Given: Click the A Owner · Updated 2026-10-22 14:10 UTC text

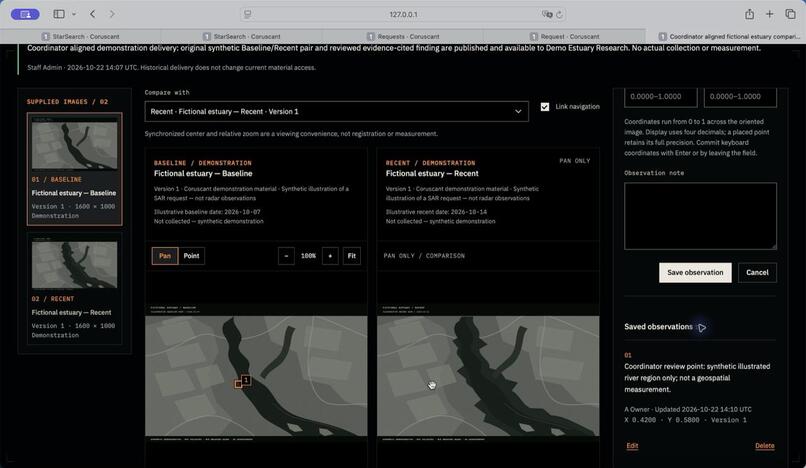Looking at the screenshot, I should click(688, 409).
